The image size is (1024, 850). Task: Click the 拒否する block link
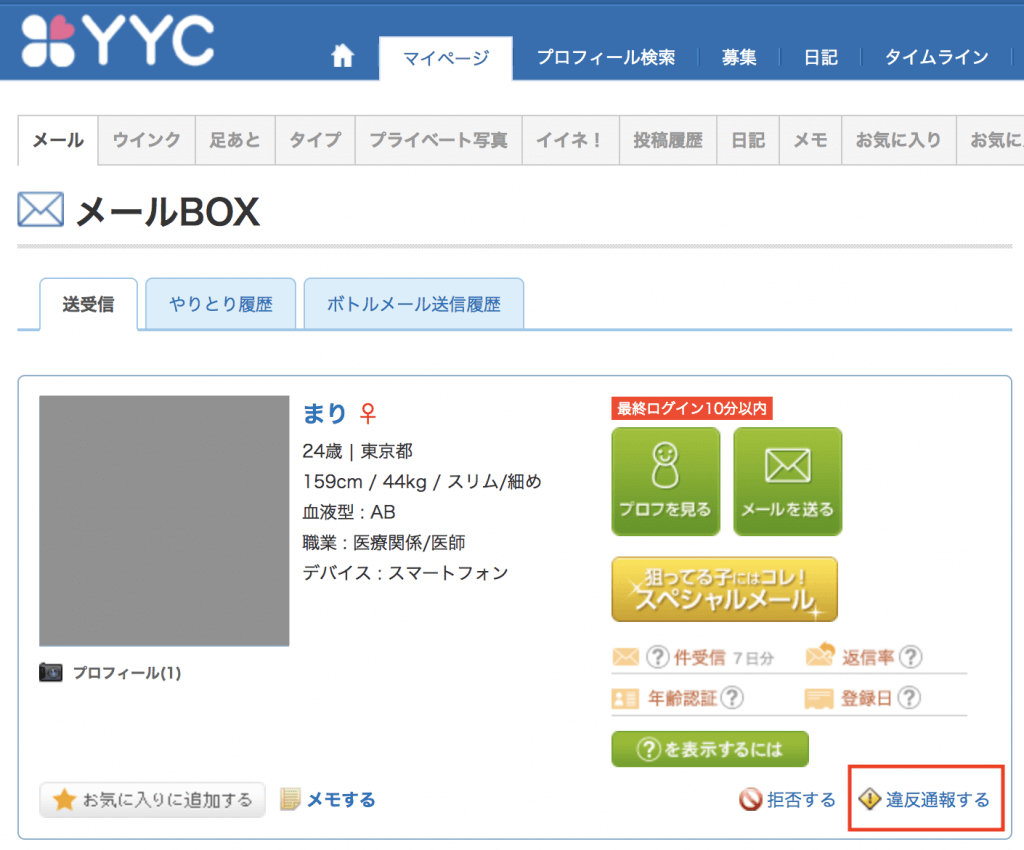(788, 800)
